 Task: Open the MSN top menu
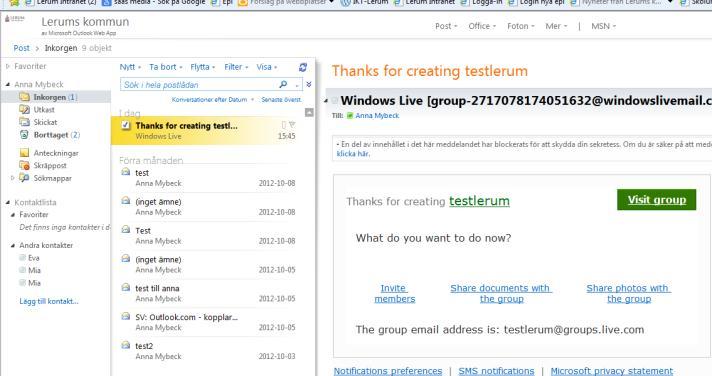pyautogui.click(x=603, y=26)
